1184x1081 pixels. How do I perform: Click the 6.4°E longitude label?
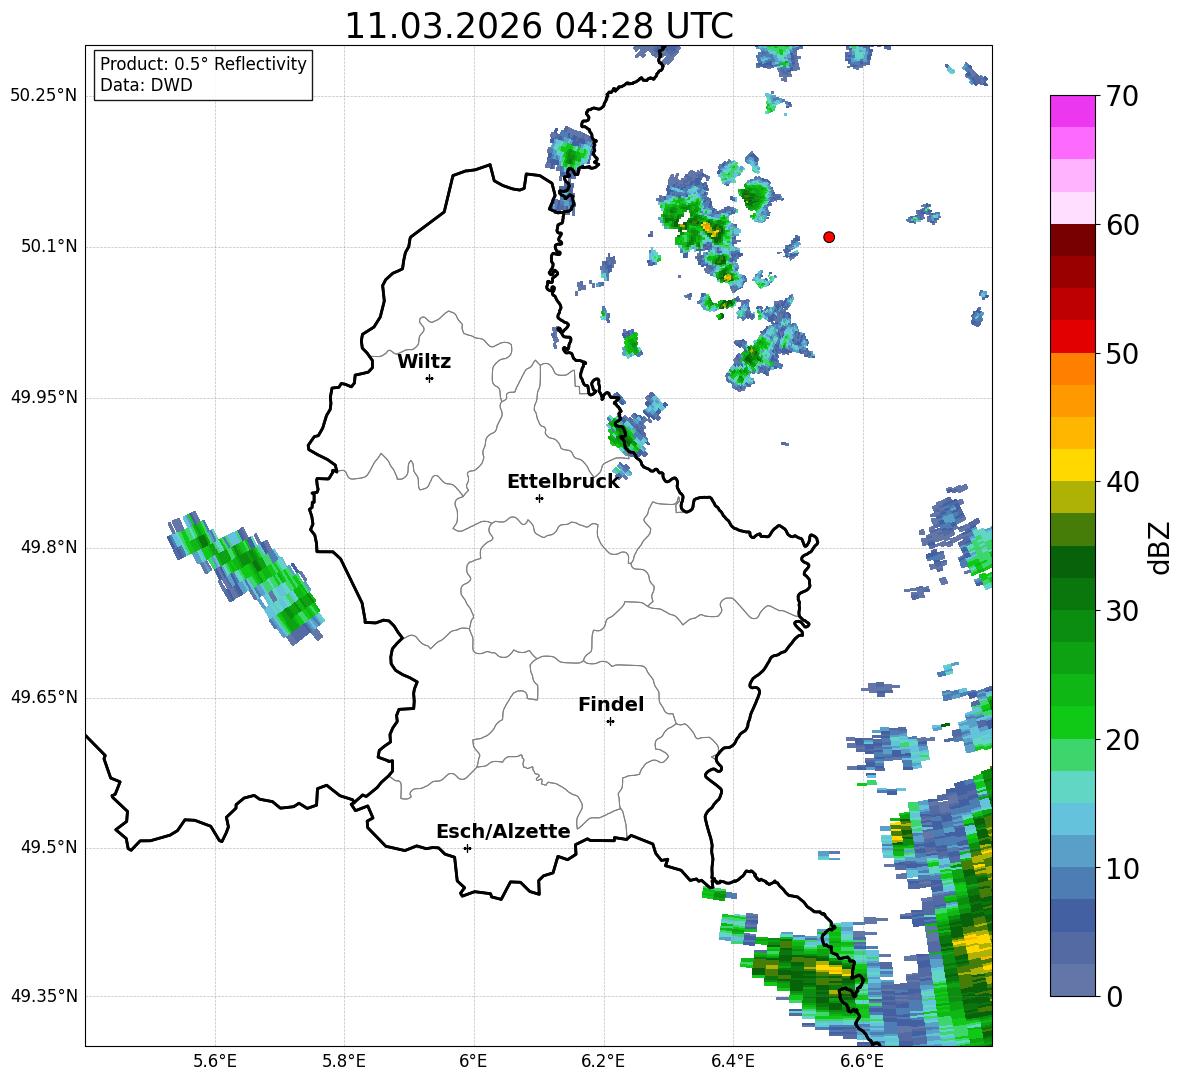pyautogui.click(x=732, y=1061)
